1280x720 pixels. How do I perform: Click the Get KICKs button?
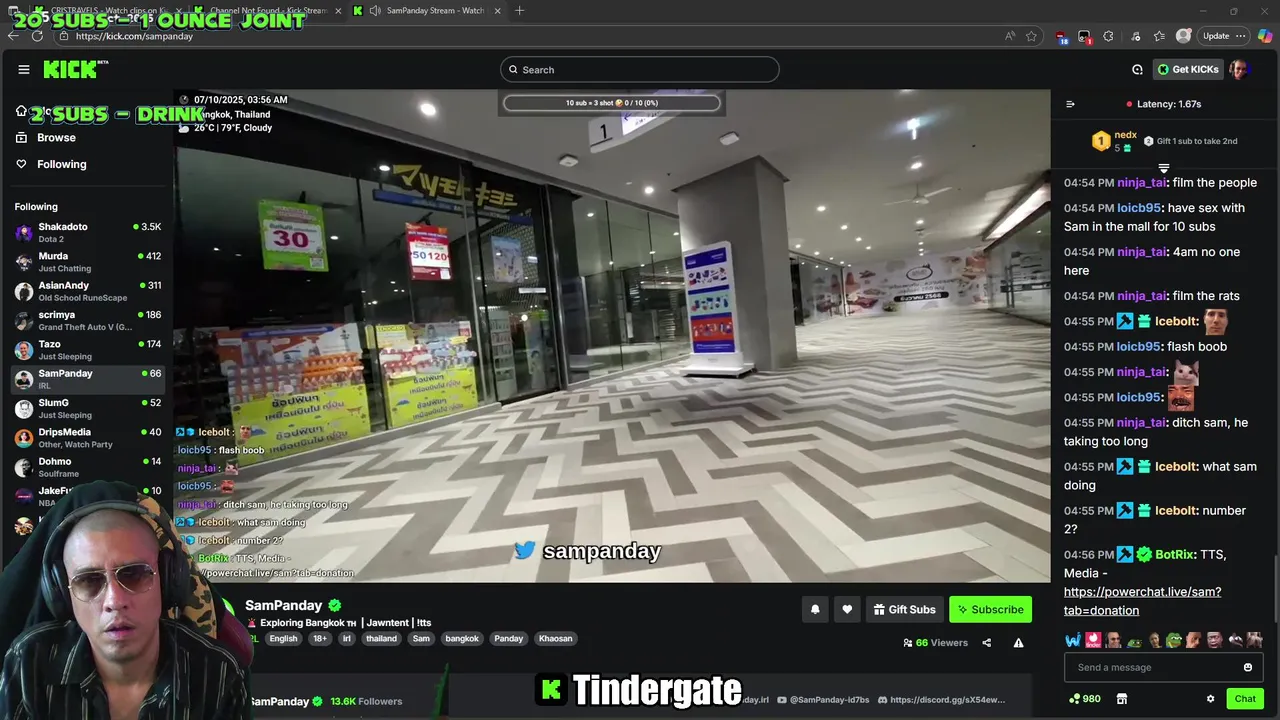(1188, 69)
